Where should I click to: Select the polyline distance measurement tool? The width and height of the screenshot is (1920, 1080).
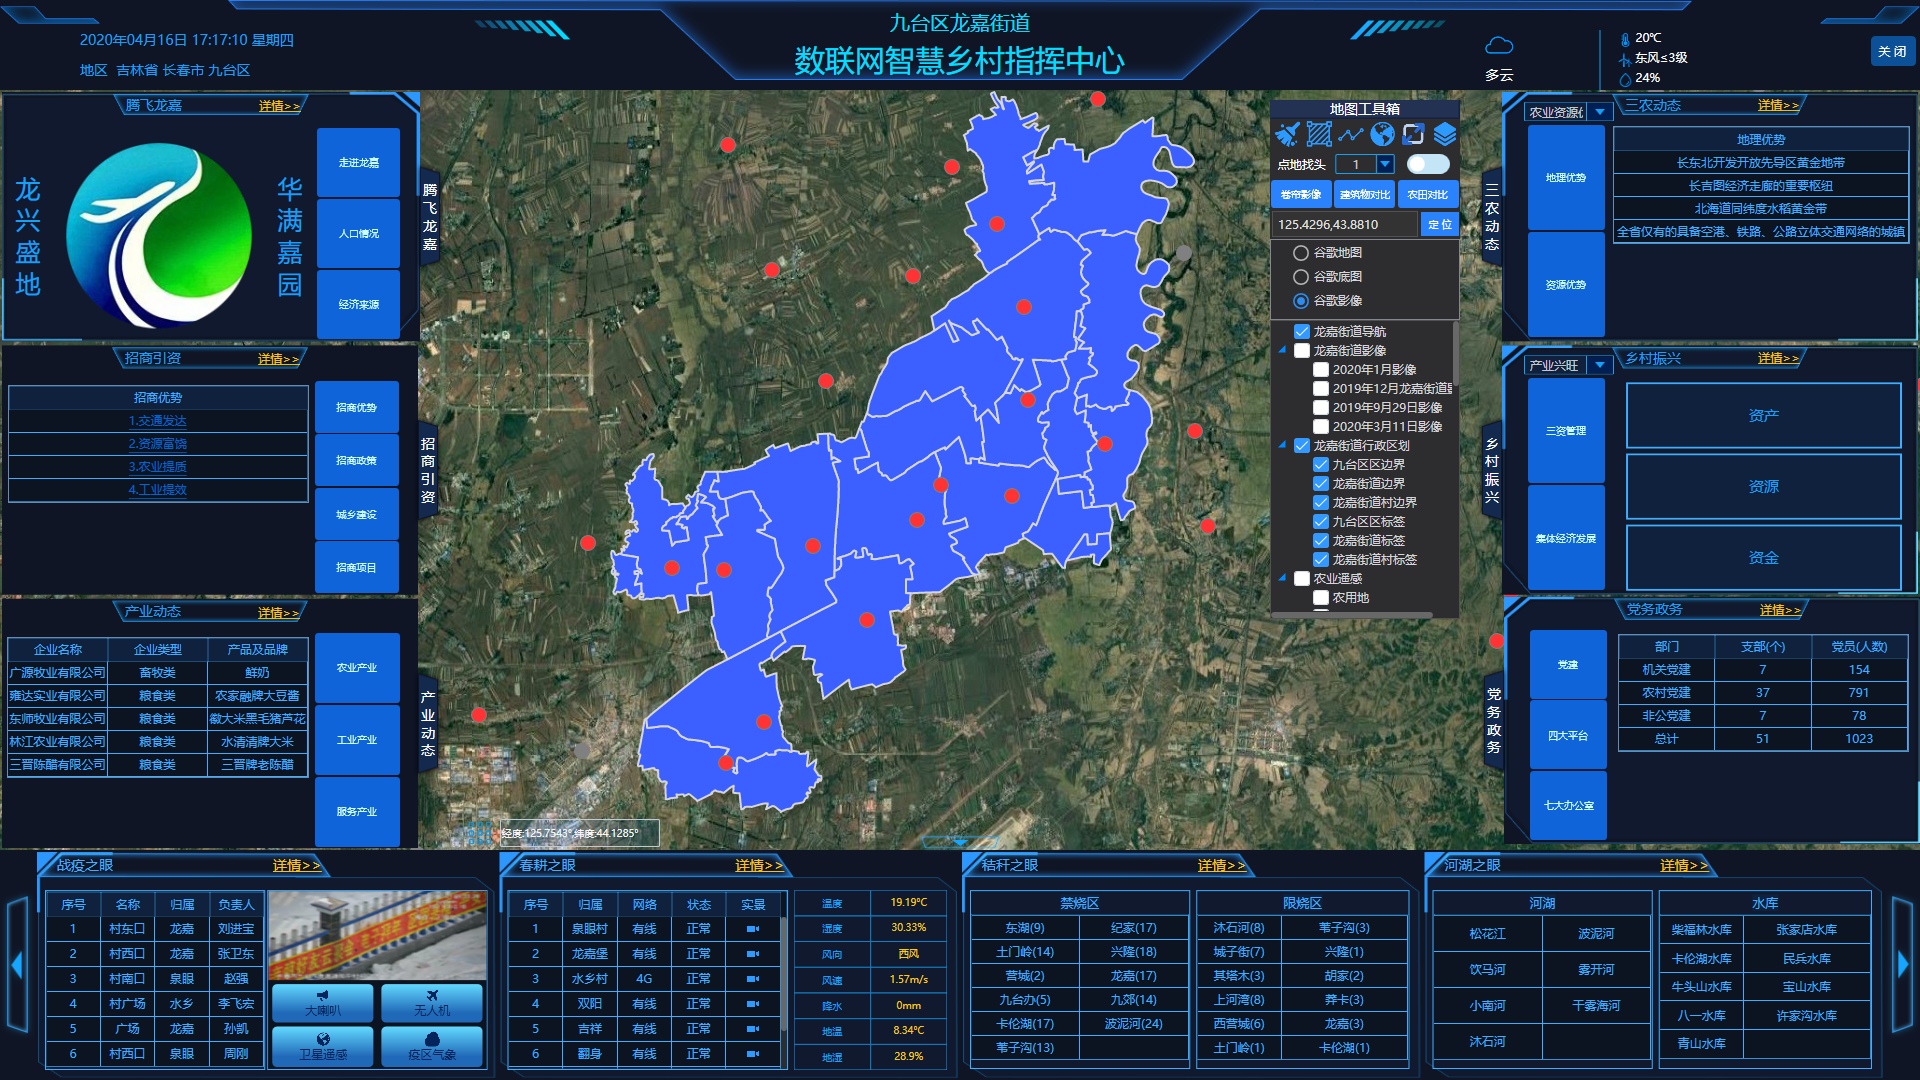click(x=1351, y=134)
